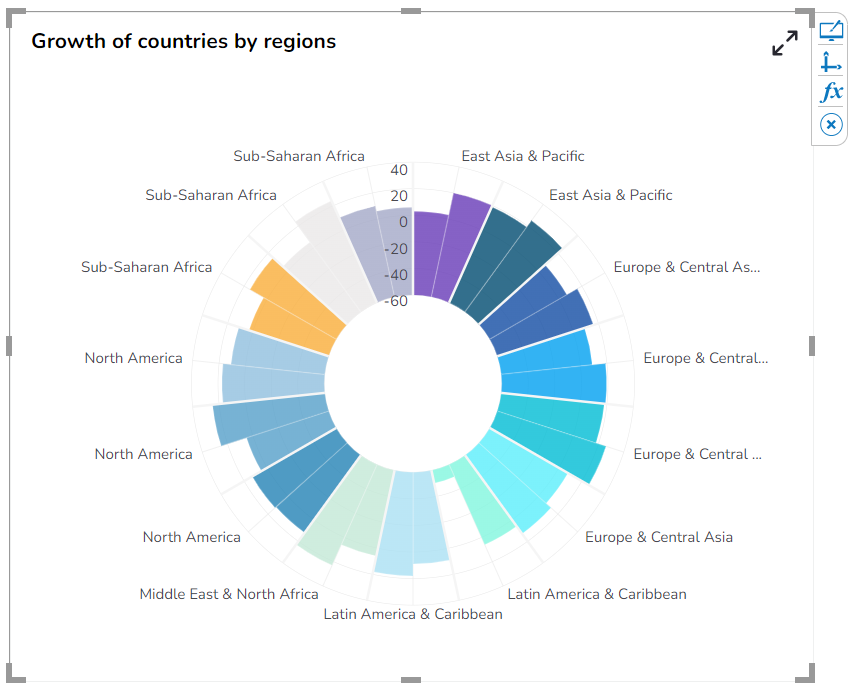Click the right edge middle resize handle
This screenshot has height=687, width=852.
click(x=813, y=346)
